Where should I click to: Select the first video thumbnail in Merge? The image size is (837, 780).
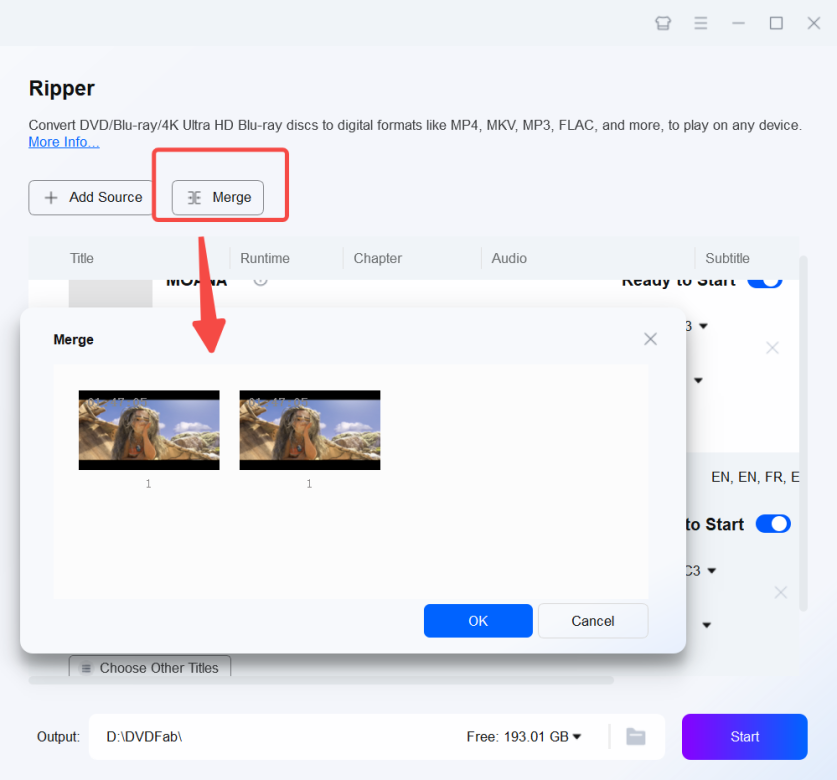coord(149,430)
